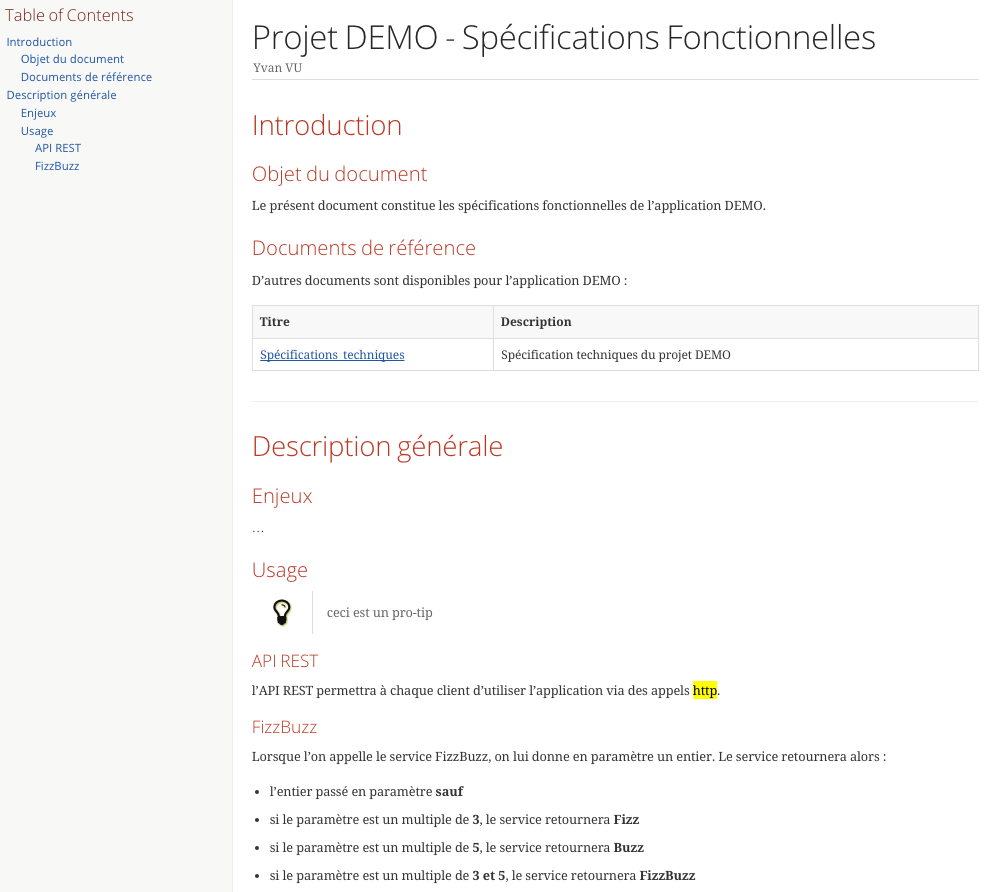Jump to Objet du document via sidebar
The image size is (990, 892).
coord(72,59)
